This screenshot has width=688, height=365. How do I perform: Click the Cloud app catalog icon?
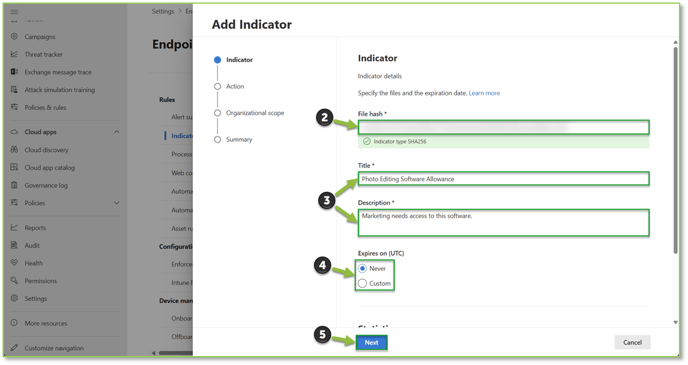[14, 167]
